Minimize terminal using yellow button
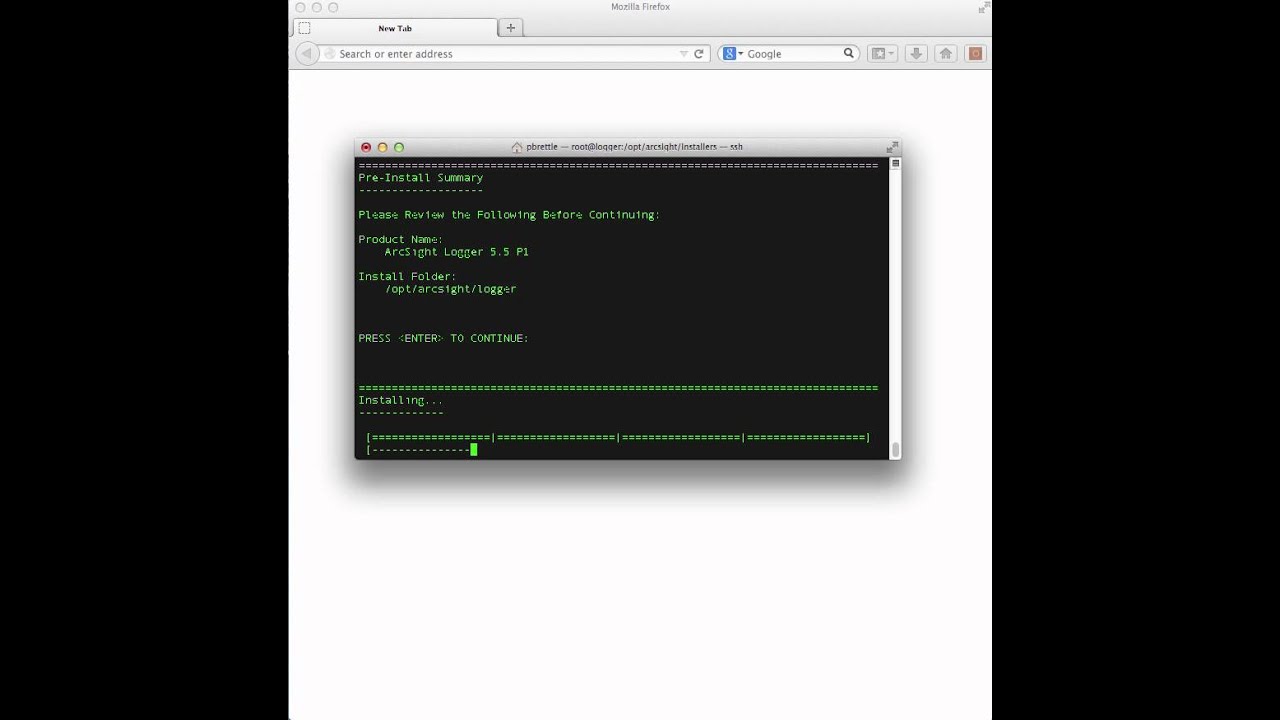This screenshot has height=720, width=1280. (382, 147)
